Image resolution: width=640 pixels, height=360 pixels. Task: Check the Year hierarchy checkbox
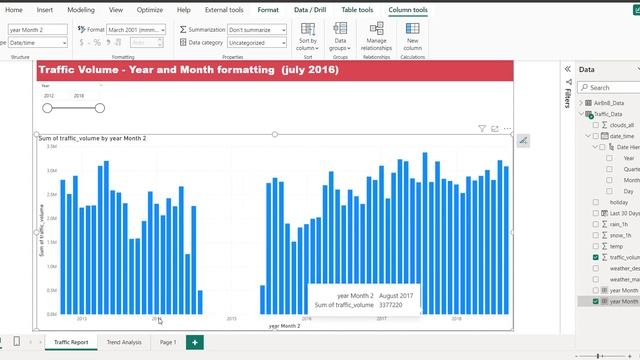pyautogui.click(x=609, y=158)
